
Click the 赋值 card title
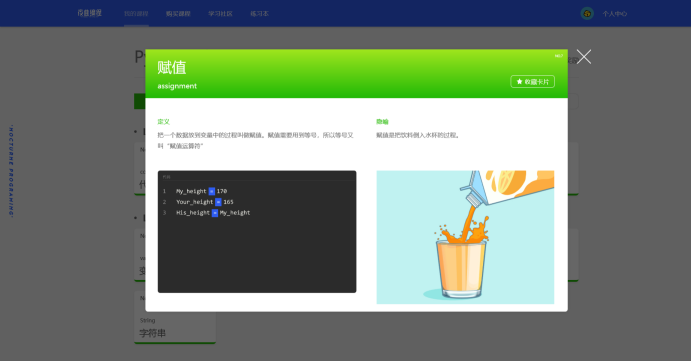[172, 68]
